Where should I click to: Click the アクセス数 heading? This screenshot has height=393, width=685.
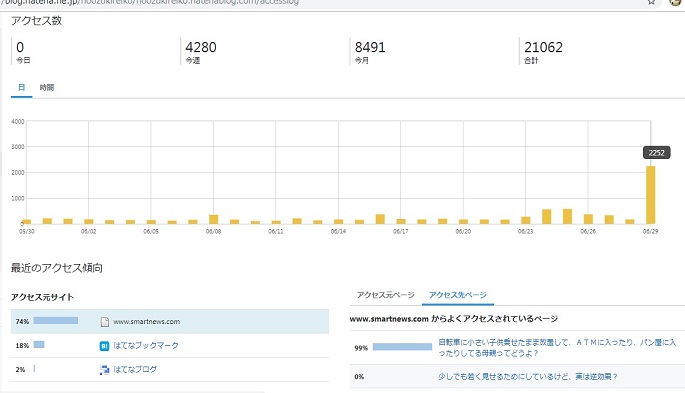tap(36, 21)
